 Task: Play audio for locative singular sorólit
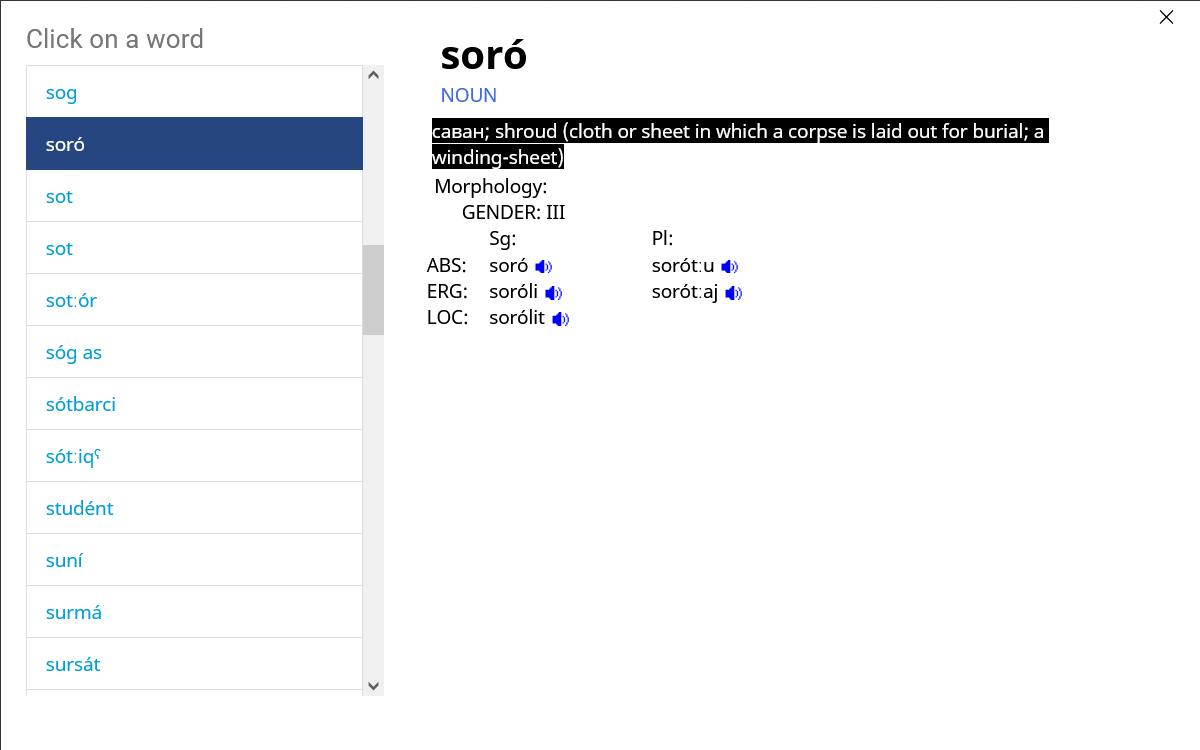pyautogui.click(x=560, y=319)
